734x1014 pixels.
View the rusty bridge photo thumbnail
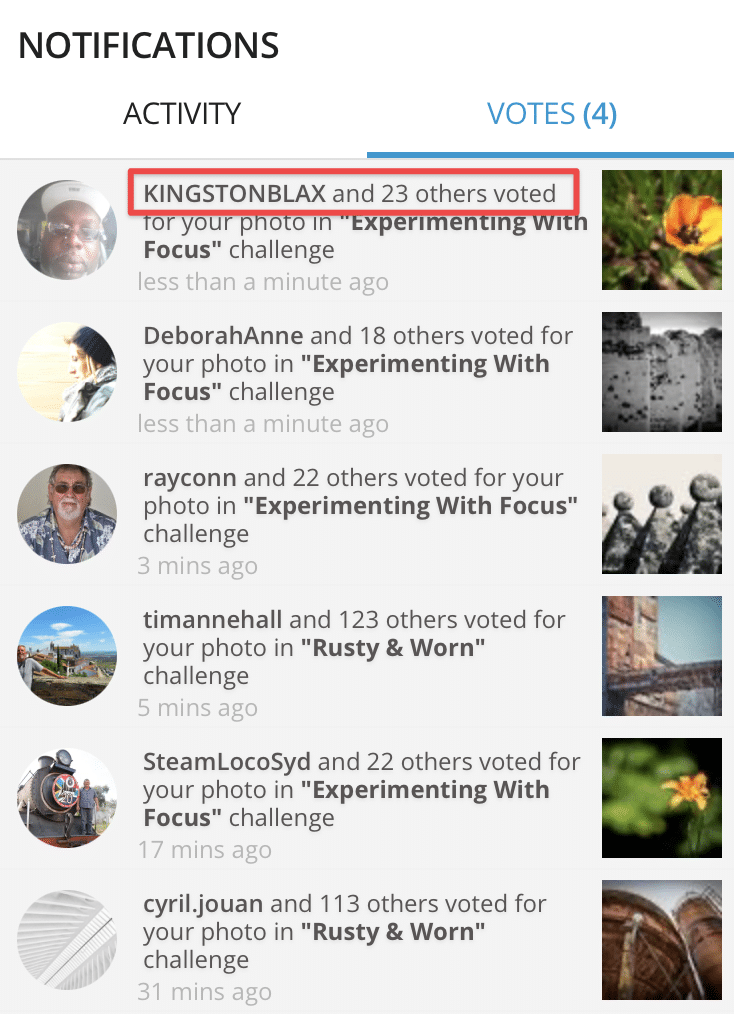pos(661,656)
